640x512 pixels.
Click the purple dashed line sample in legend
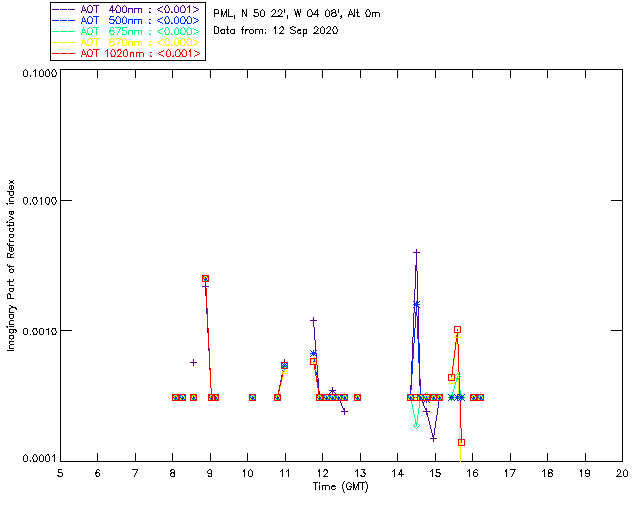tap(64, 9)
